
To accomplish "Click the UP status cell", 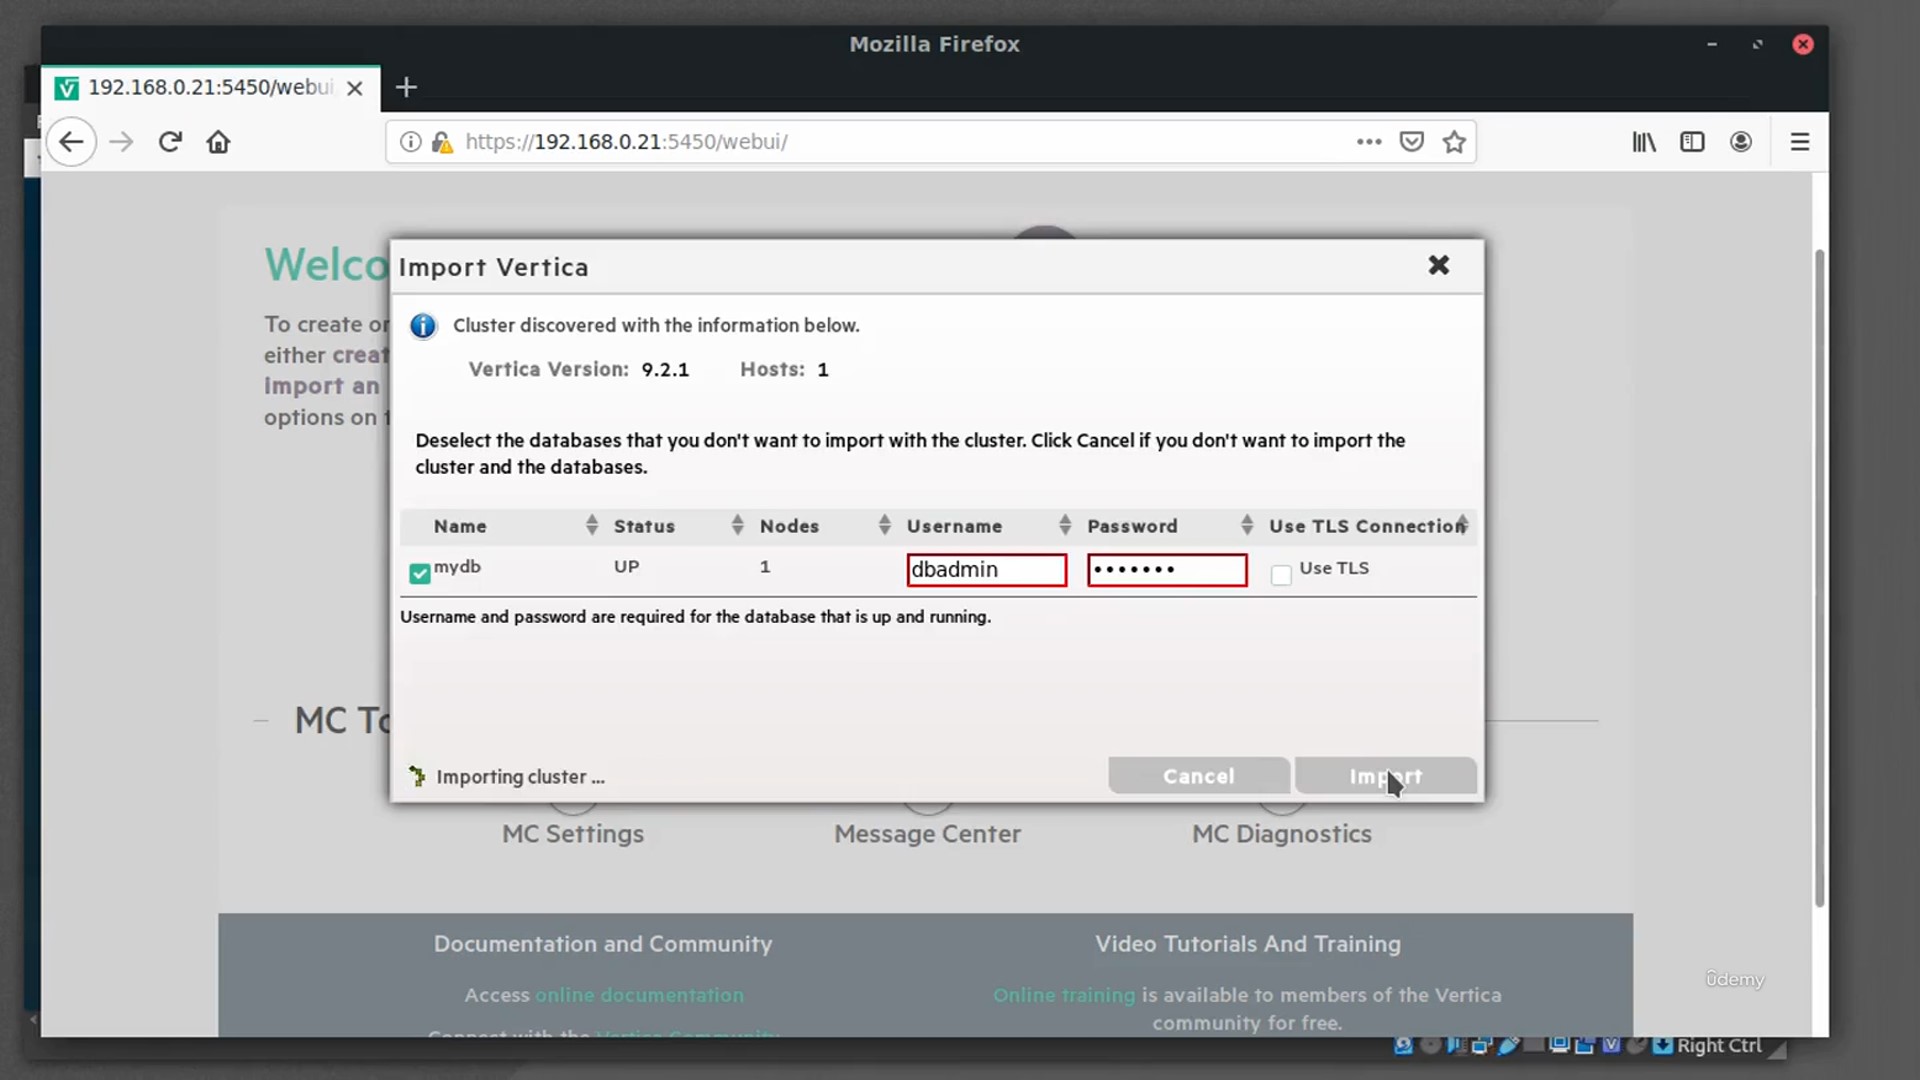I will (x=626, y=566).
